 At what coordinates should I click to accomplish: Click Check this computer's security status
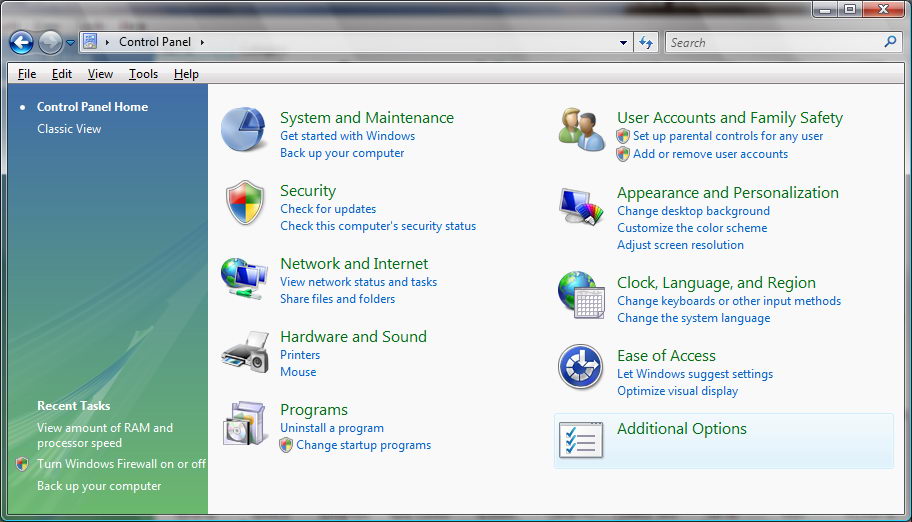pos(378,226)
